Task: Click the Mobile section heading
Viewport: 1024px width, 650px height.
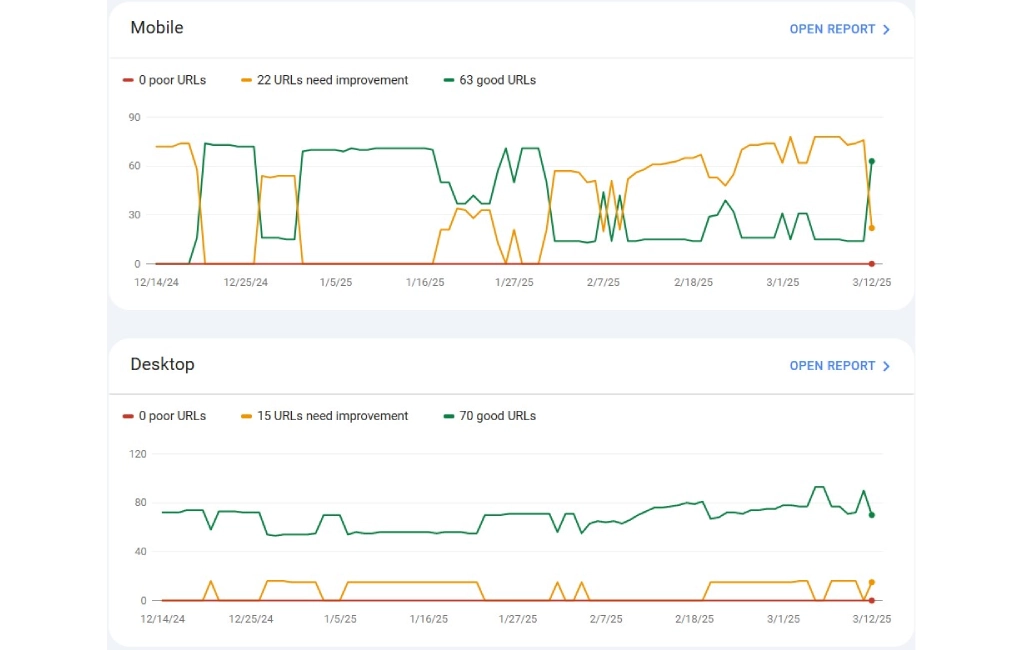Action: click(x=157, y=28)
